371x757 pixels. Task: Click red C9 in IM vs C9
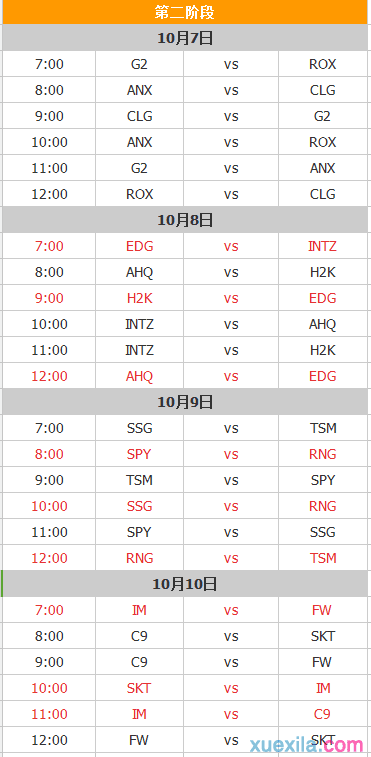pyautogui.click(x=322, y=714)
